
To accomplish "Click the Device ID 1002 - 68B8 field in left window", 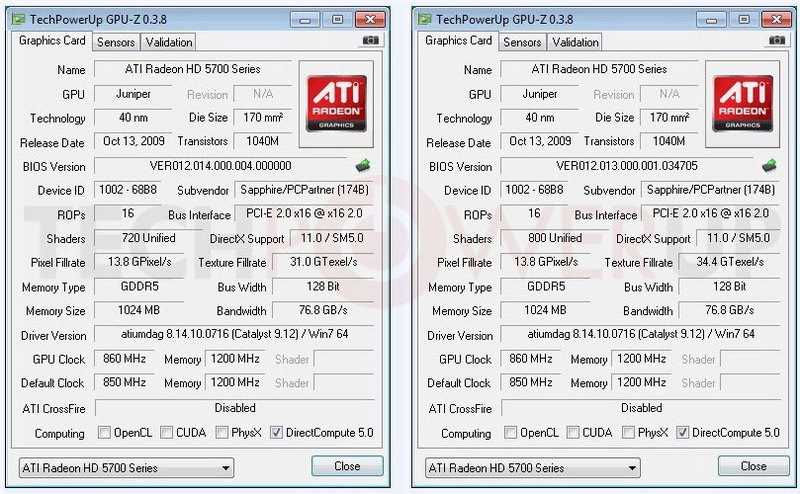I will pos(128,190).
